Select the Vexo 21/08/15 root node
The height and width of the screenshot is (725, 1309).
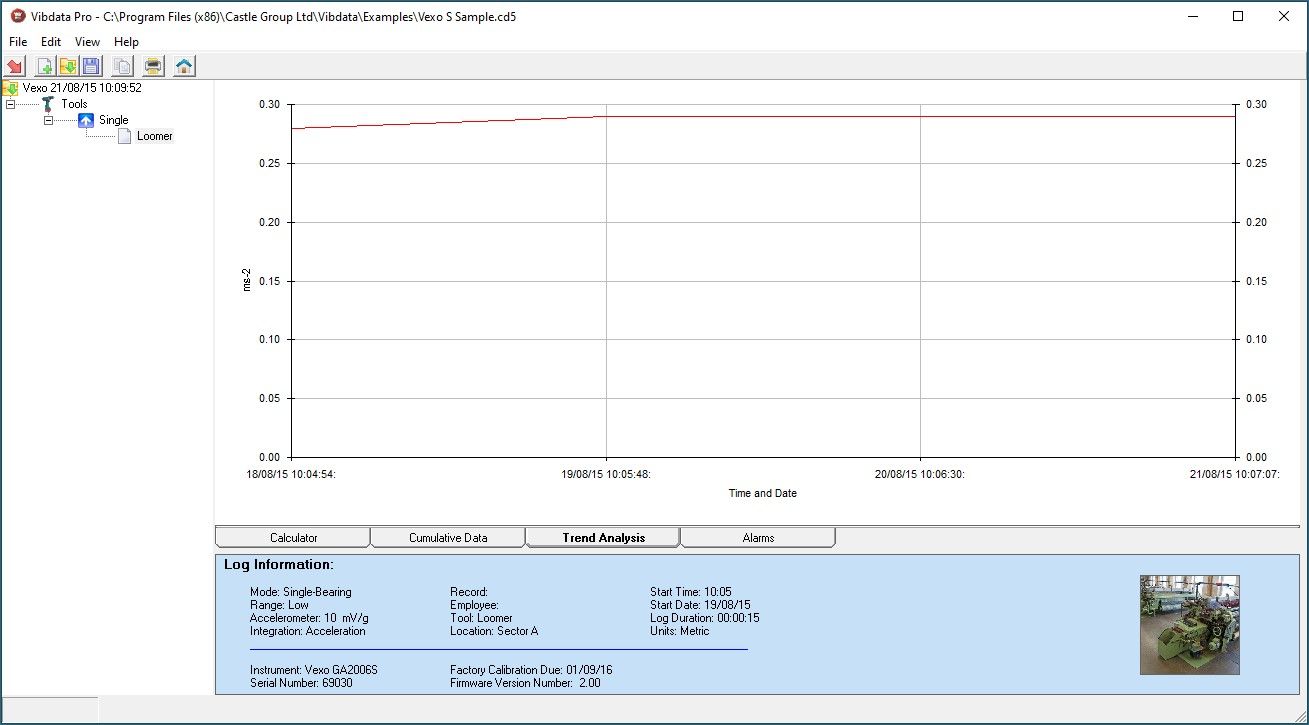(82, 88)
